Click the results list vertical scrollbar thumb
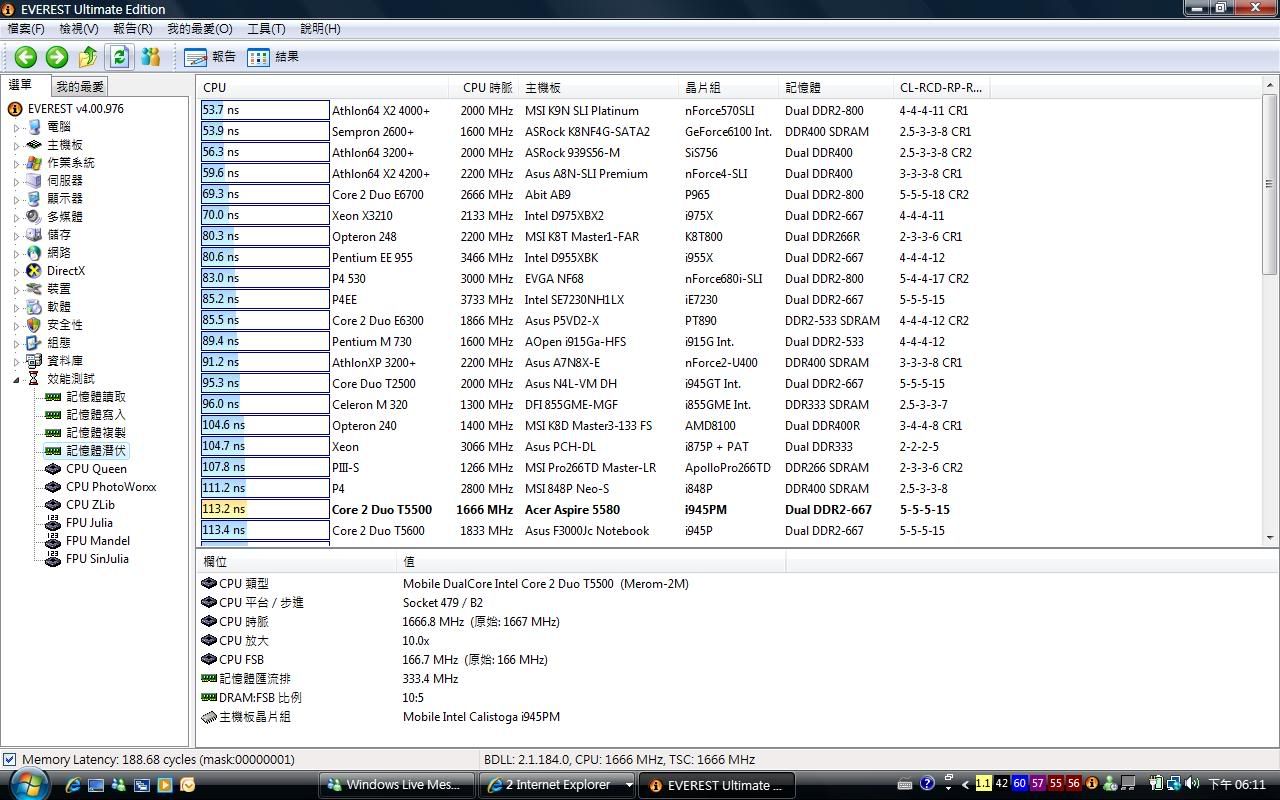 1270,185
